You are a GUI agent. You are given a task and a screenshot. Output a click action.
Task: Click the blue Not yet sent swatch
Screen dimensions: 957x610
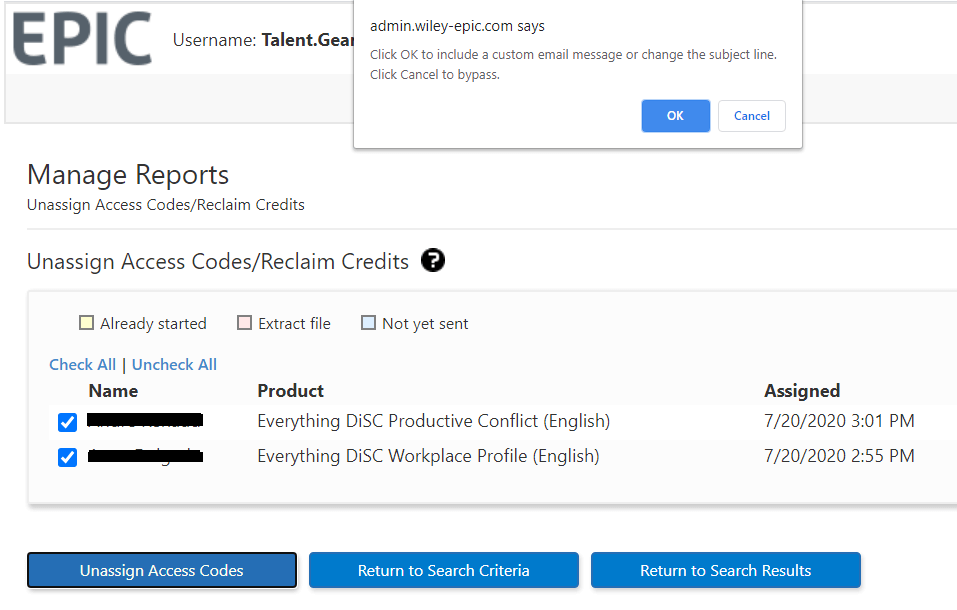pyautogui.click(x=368, y=322)
